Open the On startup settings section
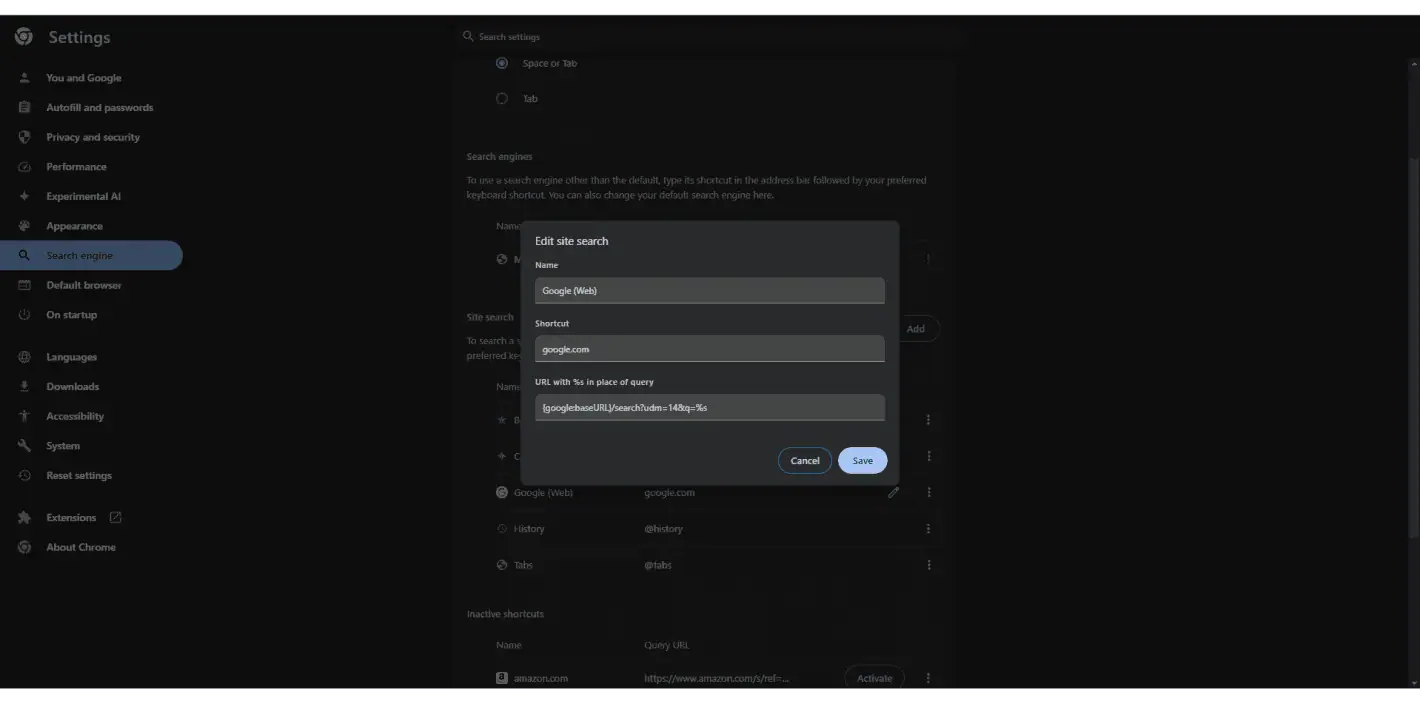This screenshot has height=704, width=1420. (71, 315)
